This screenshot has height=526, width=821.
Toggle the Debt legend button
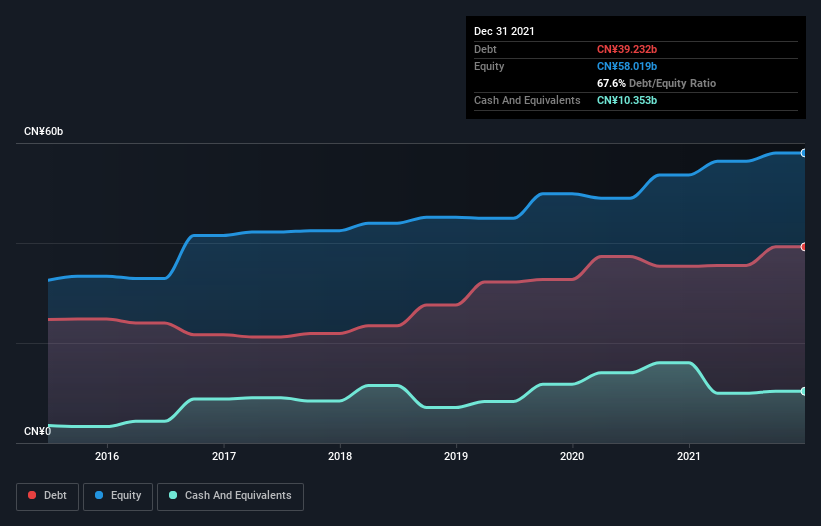click(47, 496)
